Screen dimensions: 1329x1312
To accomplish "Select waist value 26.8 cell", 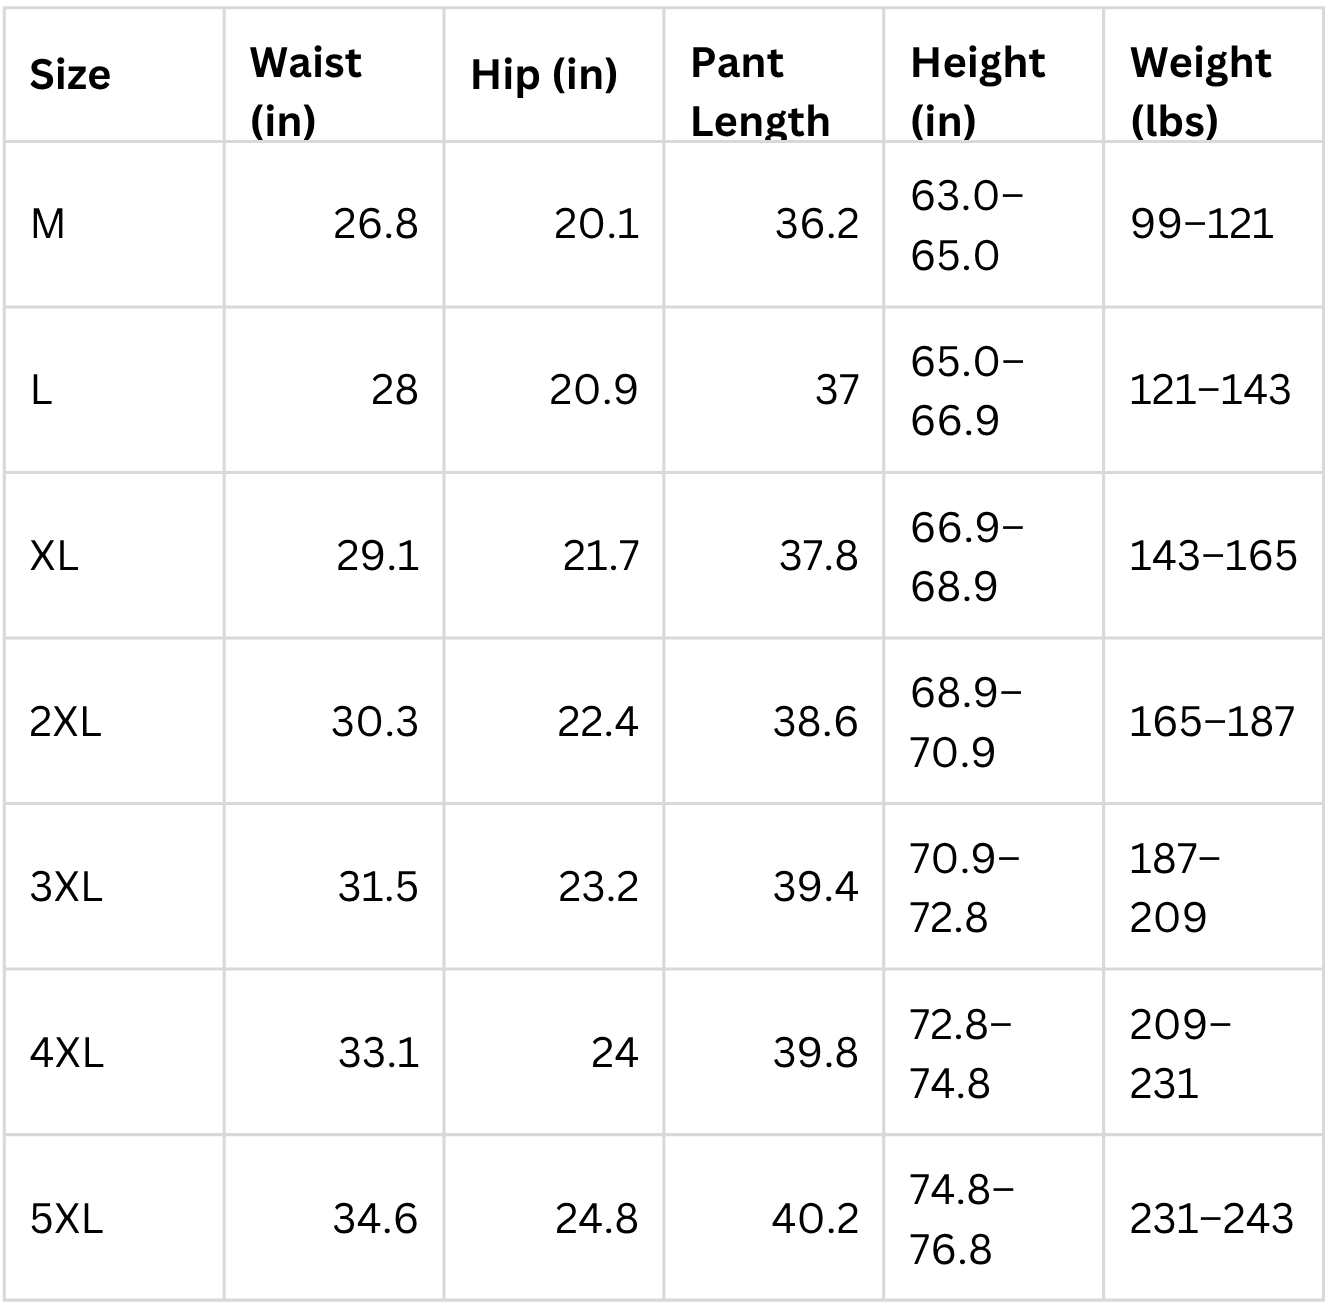I will click(334, 224).
